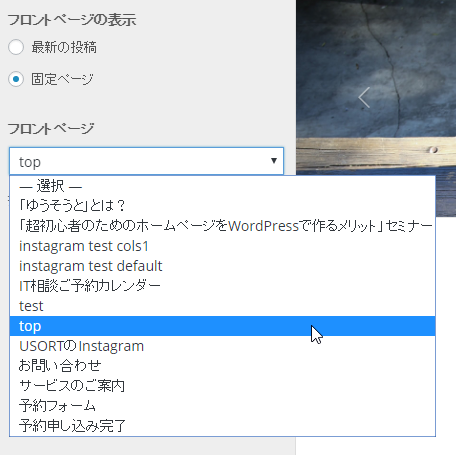The width and height of the screenshot is (456, 455).
Task: Select instagram test default option
Action: click(x=222, y=266)
